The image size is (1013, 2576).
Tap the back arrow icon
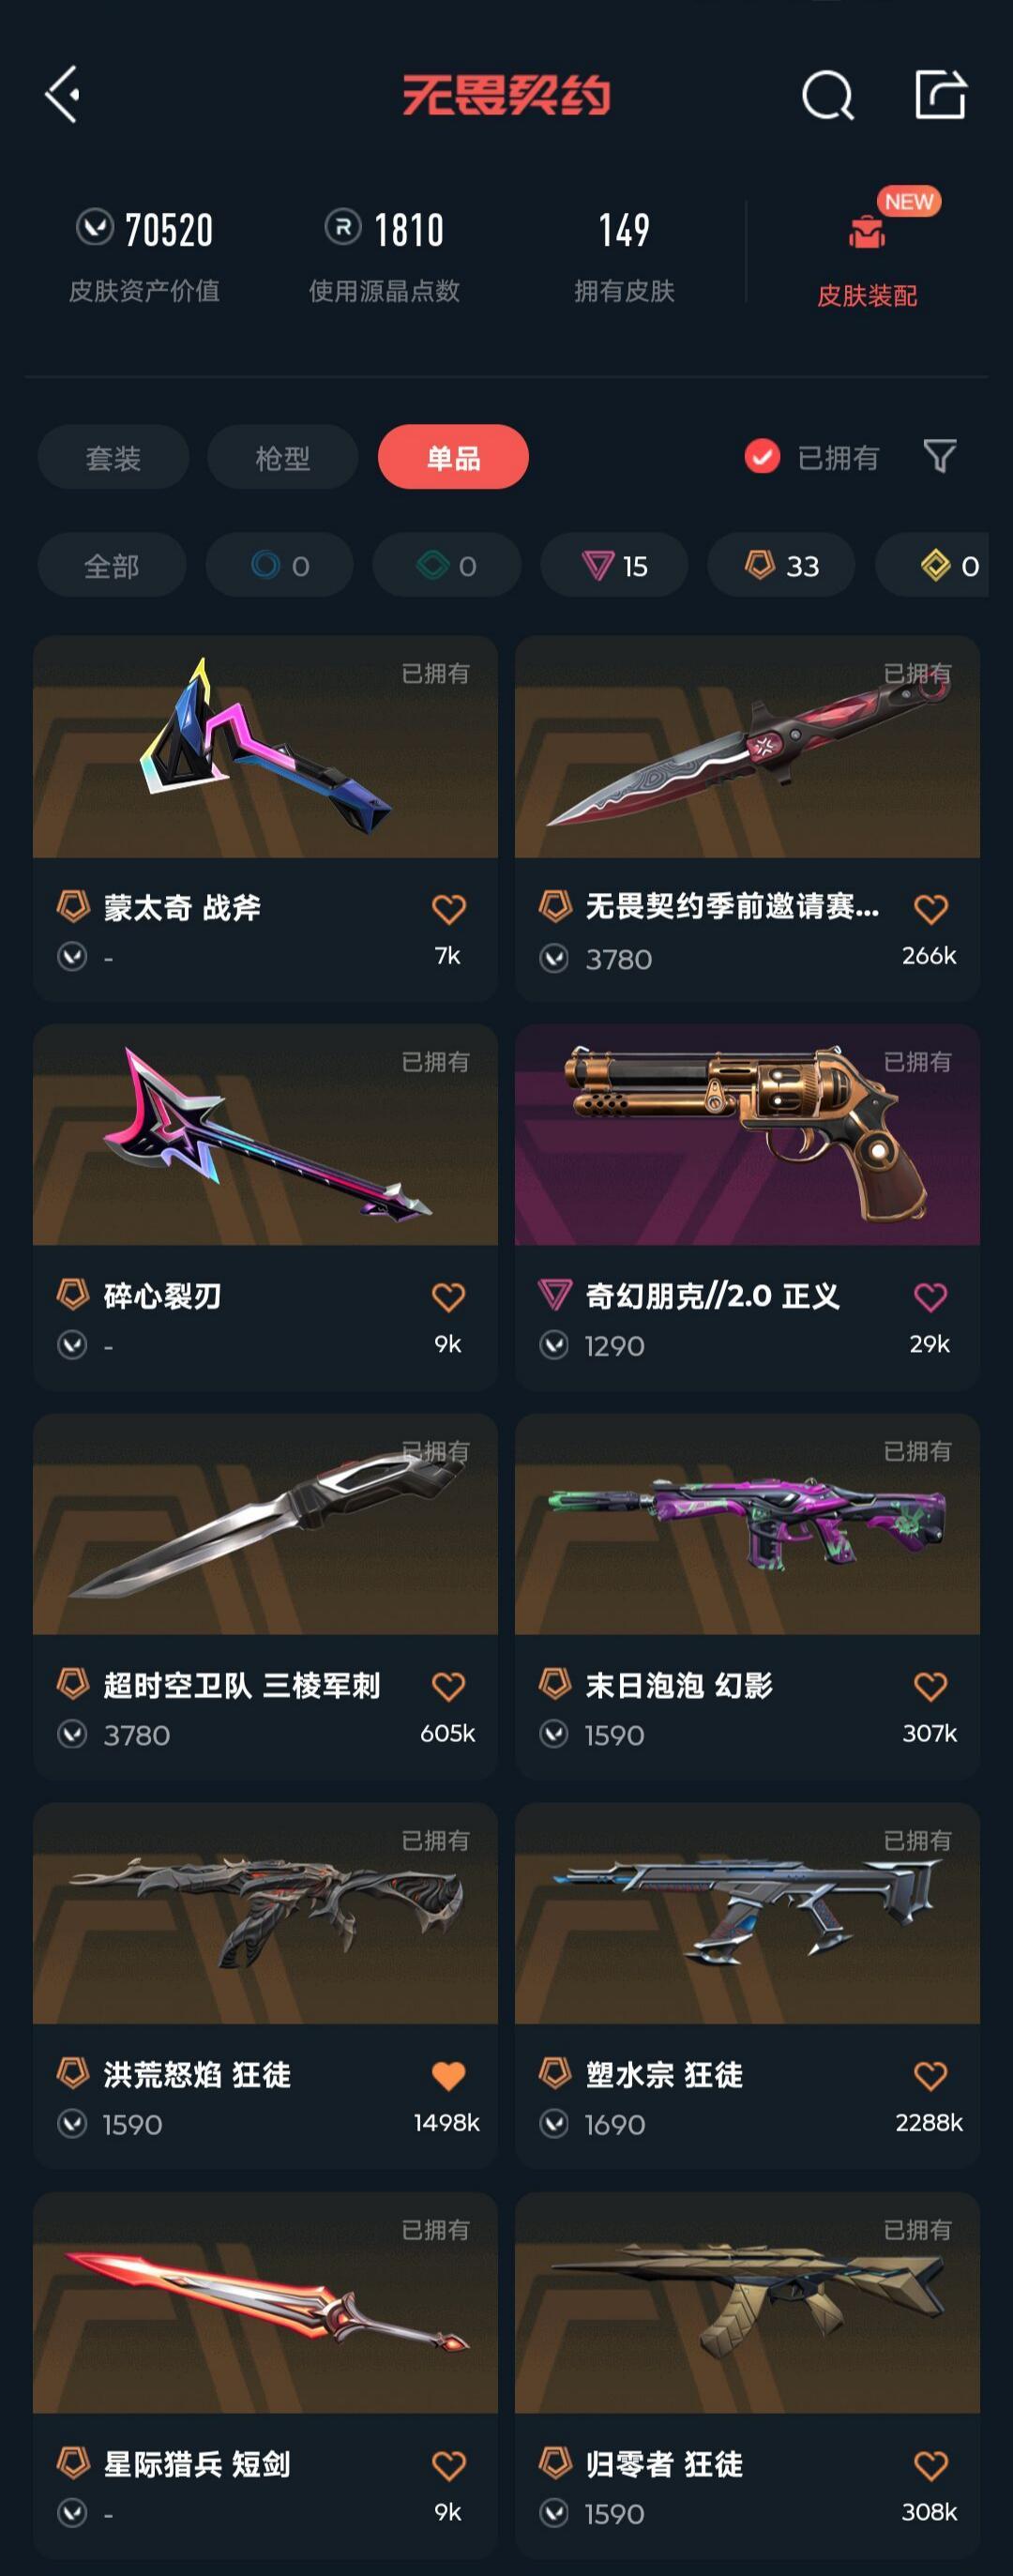tap(62, 95)
